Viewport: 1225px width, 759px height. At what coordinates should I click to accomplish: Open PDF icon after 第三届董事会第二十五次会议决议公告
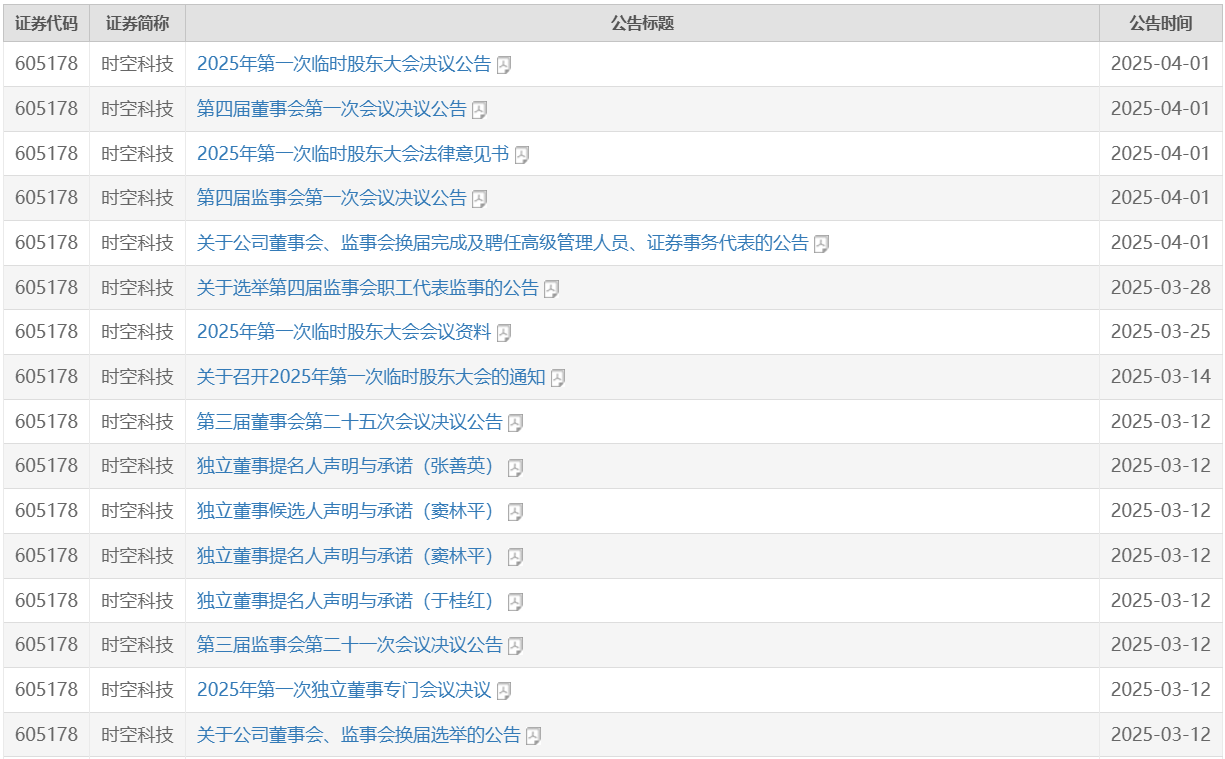[515, 423]
